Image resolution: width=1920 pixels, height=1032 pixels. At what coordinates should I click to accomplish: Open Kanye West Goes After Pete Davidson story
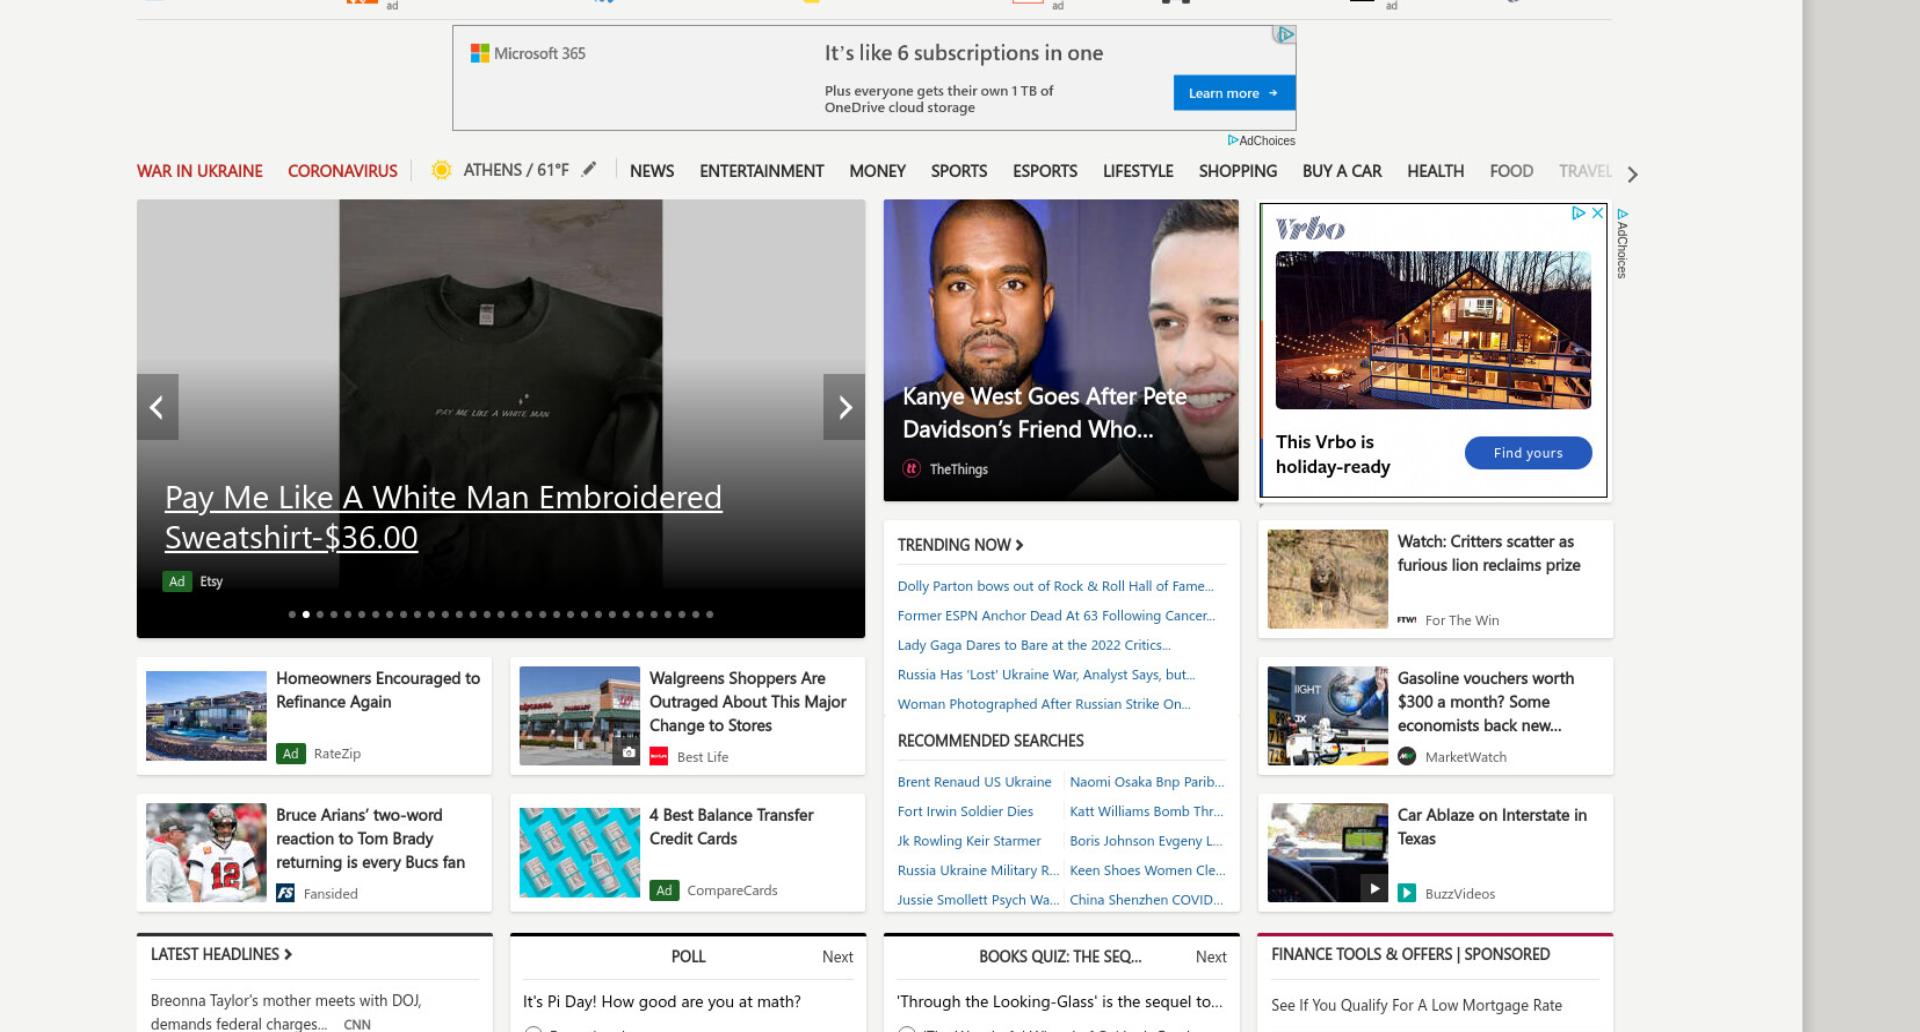pos(1045,412)
